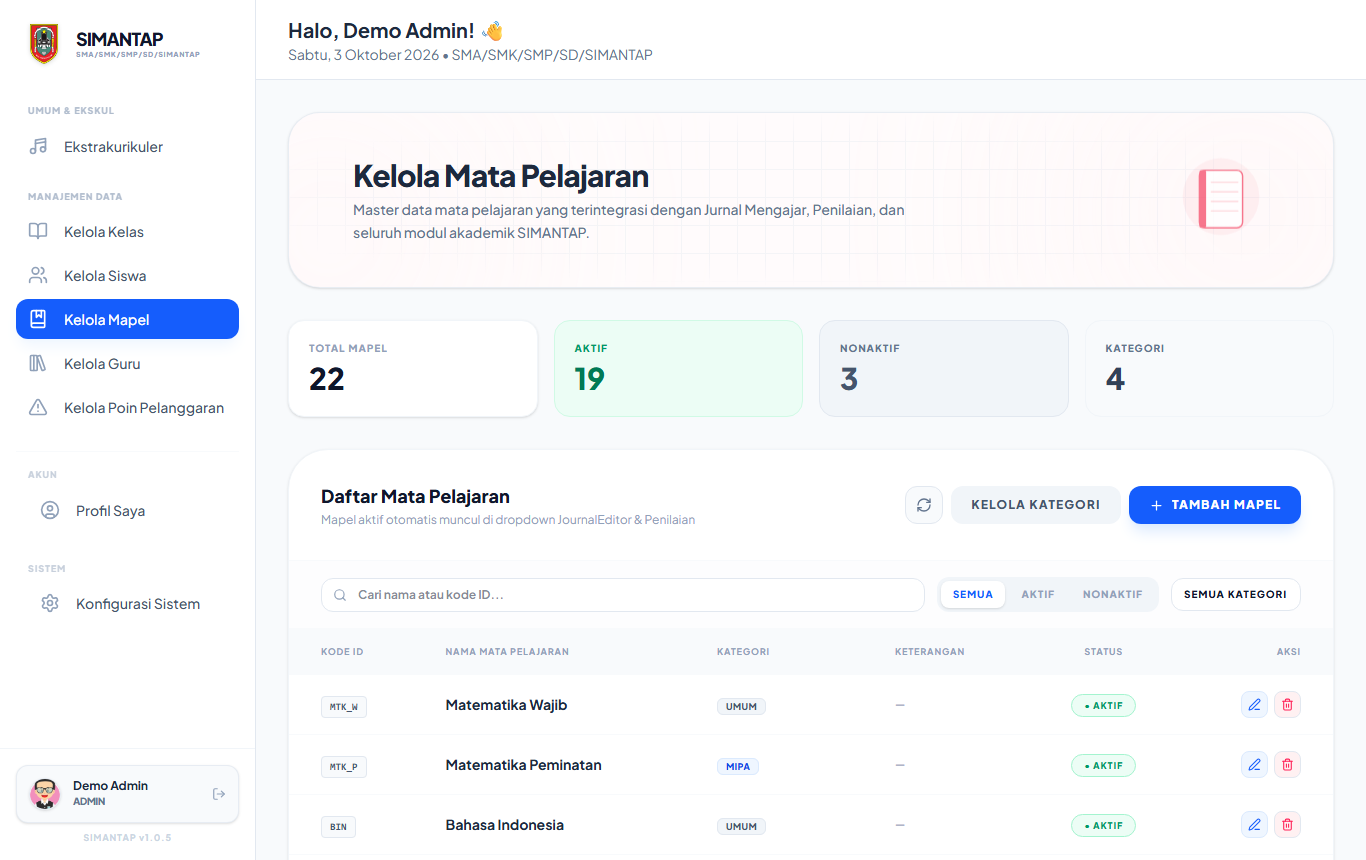Viewport: 1366px width, 860px height.
Task: Edit the Matematika Wajib row
Action: click(1254, 705)
